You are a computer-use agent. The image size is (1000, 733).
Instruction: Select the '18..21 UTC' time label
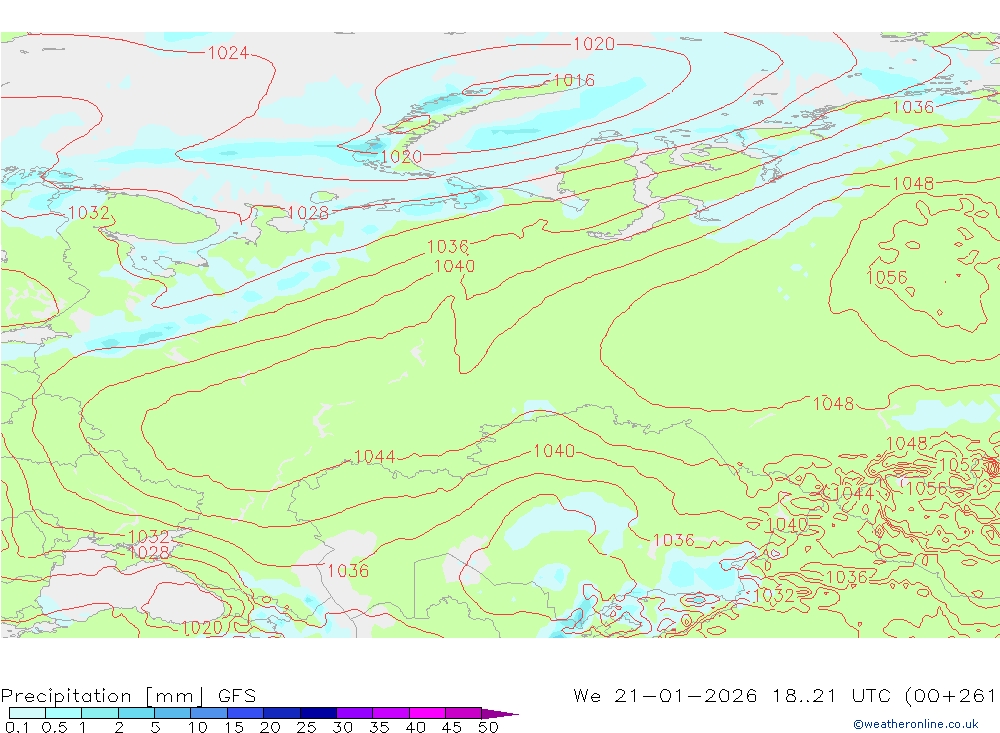[832, 695]
